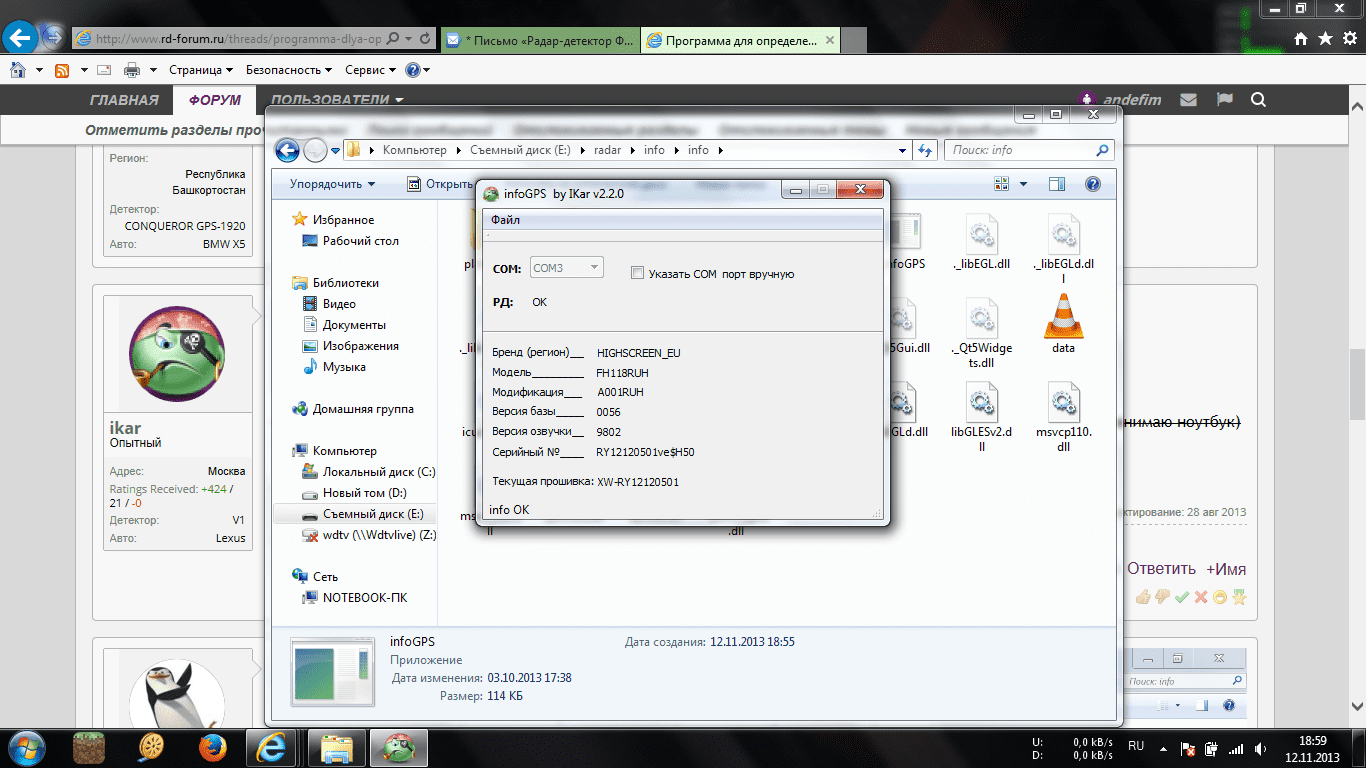This screenshot has height=768, width=1366.
Task: Switch to infoGPS in the taskbar
Action: click(x=400, y=747)
